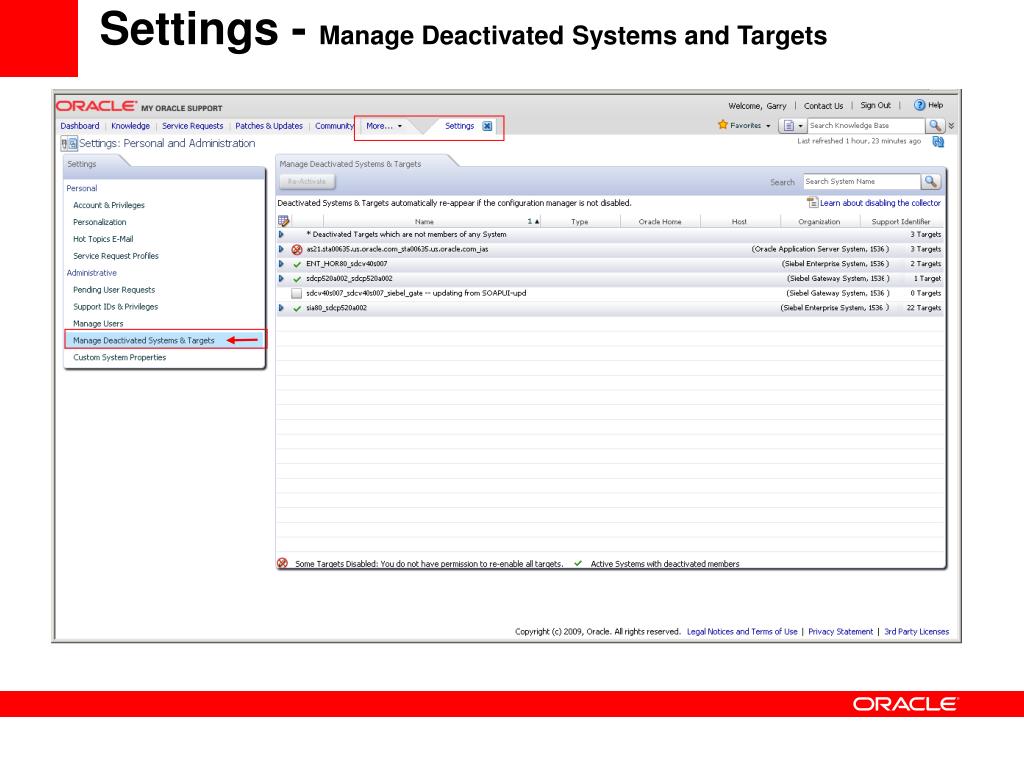Open the Service Requests tab
1024x768 pixels.
[193, 126]
